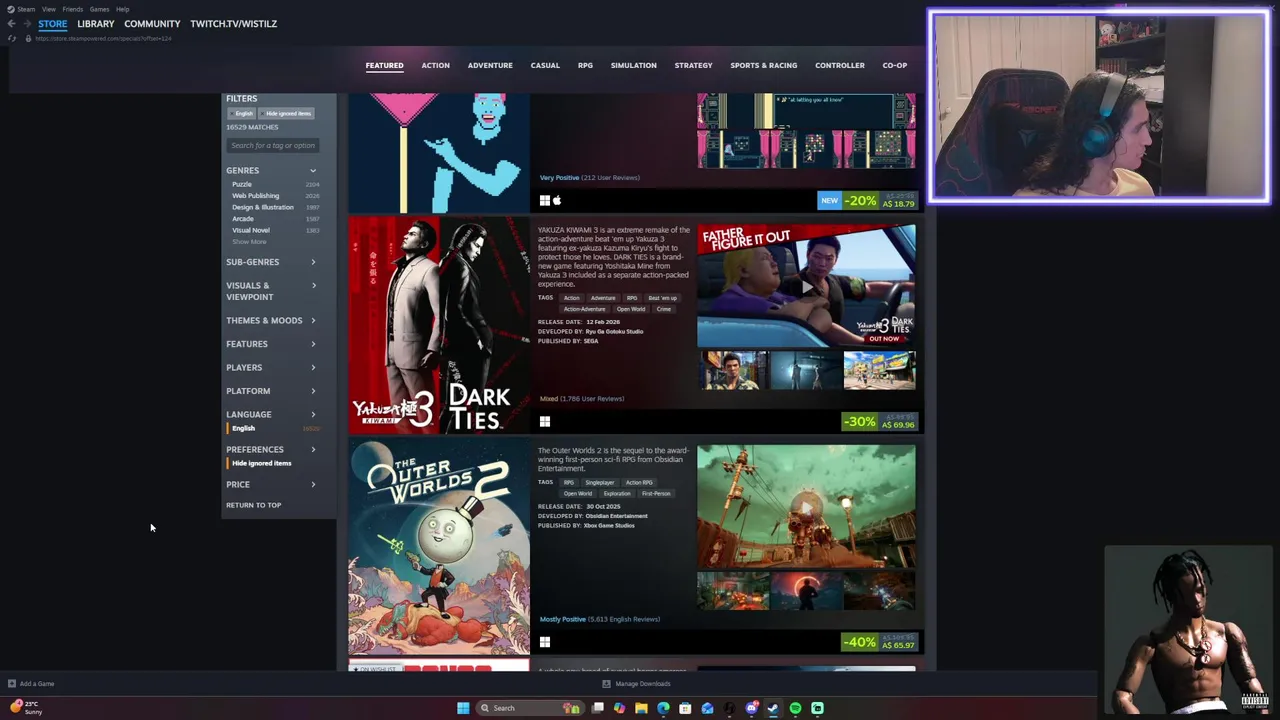Click Show More under Genres
This screenshot has height=720, width=1280.
click(249, 242)
